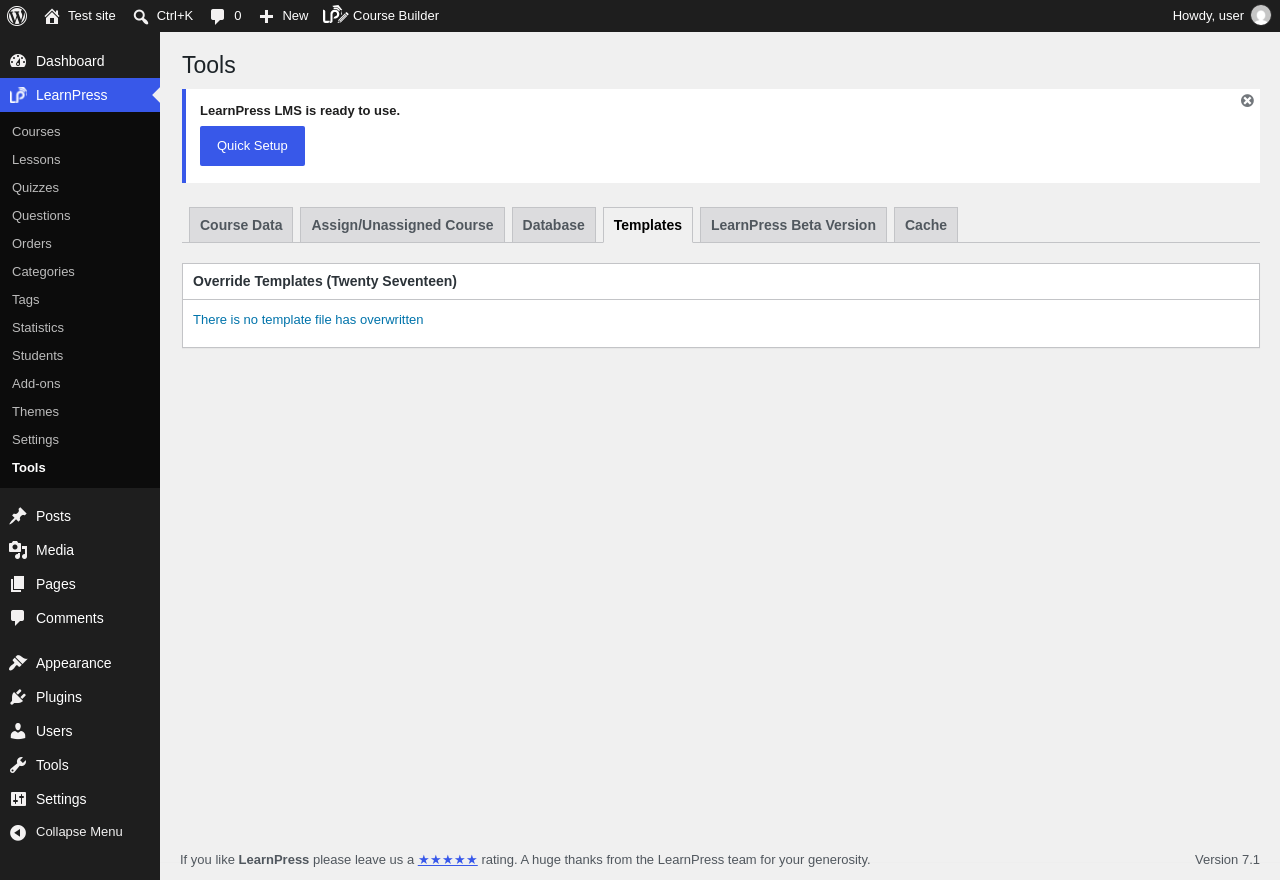
Task: Open Tags submenu item
Action: [26, 300]
